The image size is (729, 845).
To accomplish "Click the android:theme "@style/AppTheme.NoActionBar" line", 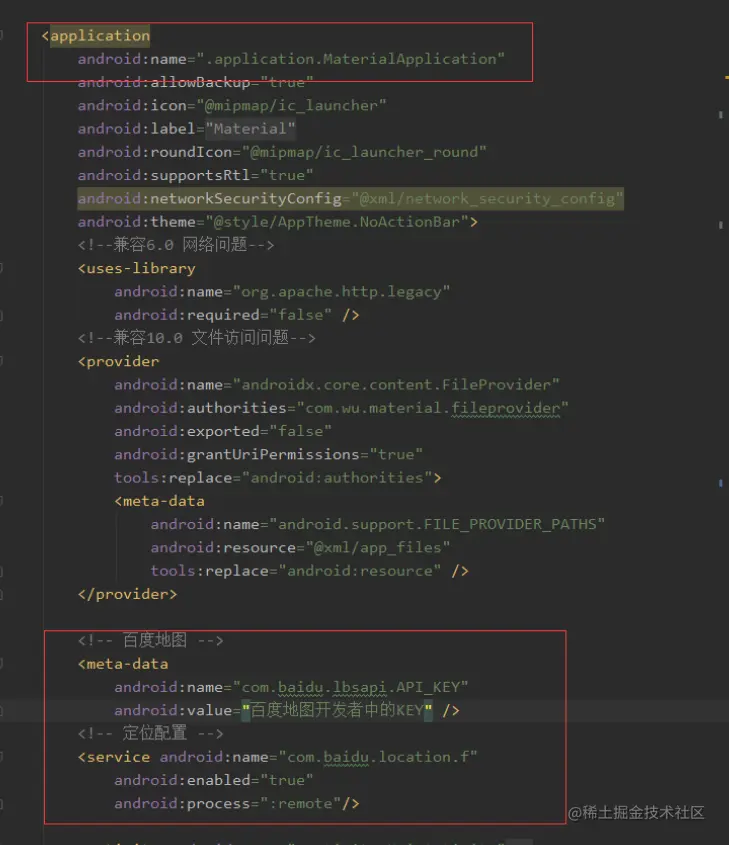I will (277, 222).
